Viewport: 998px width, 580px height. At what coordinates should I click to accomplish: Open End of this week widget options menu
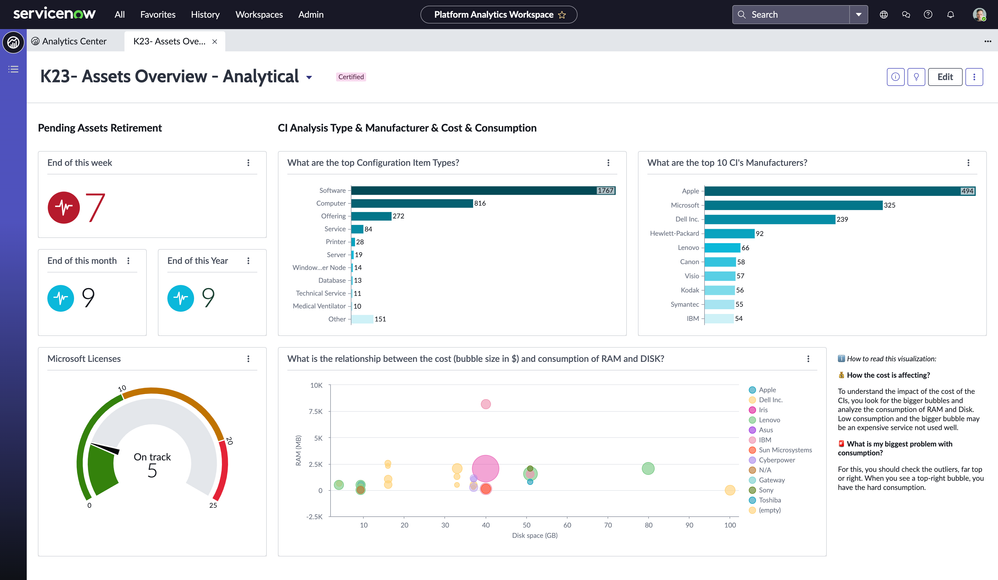[x=248, y=163]
